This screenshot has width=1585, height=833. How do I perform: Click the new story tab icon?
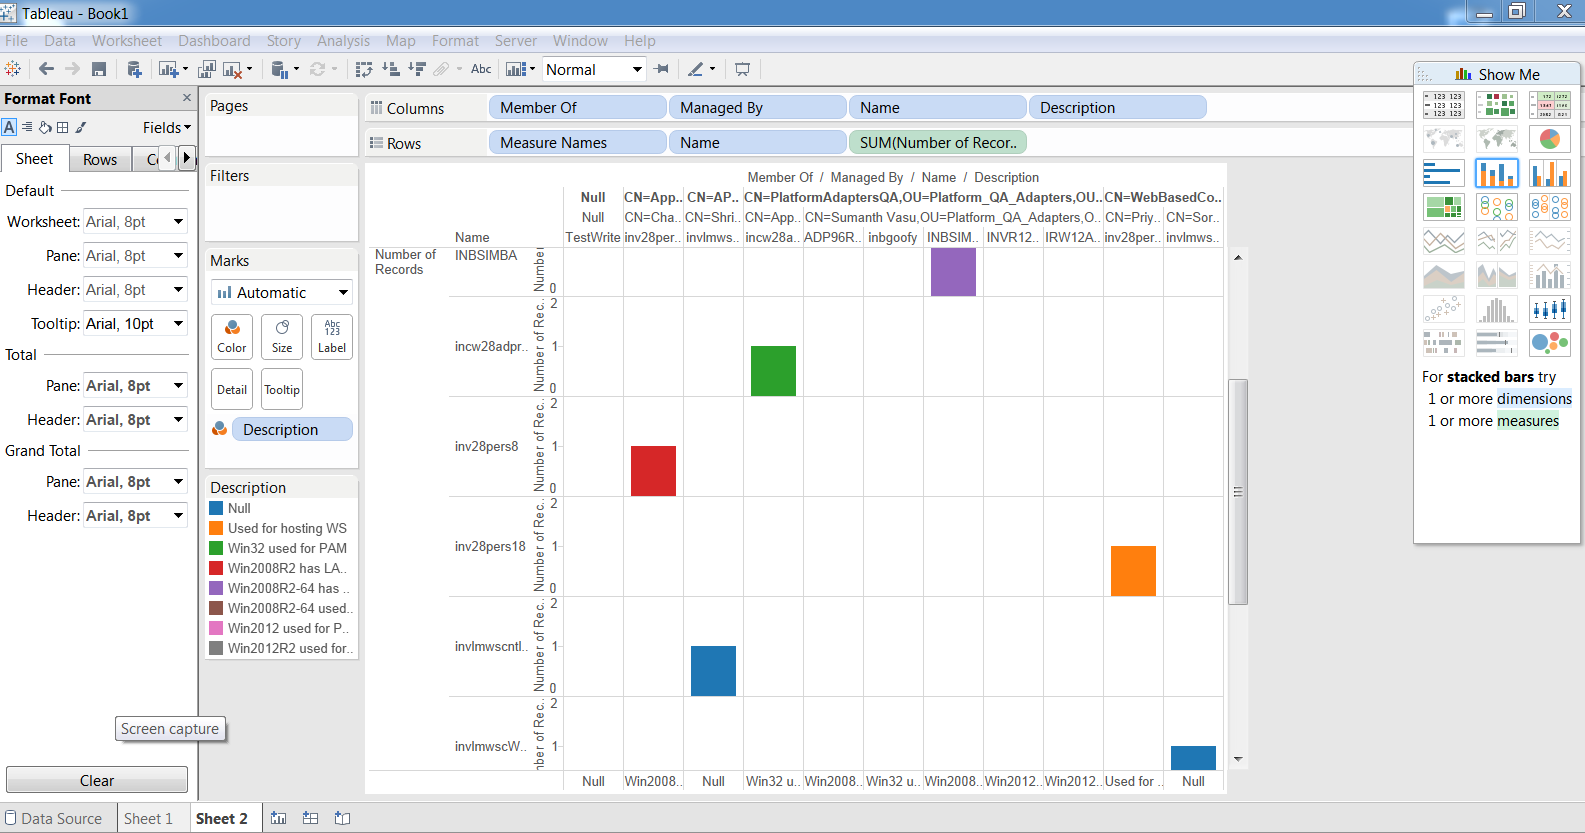[342, 818]
